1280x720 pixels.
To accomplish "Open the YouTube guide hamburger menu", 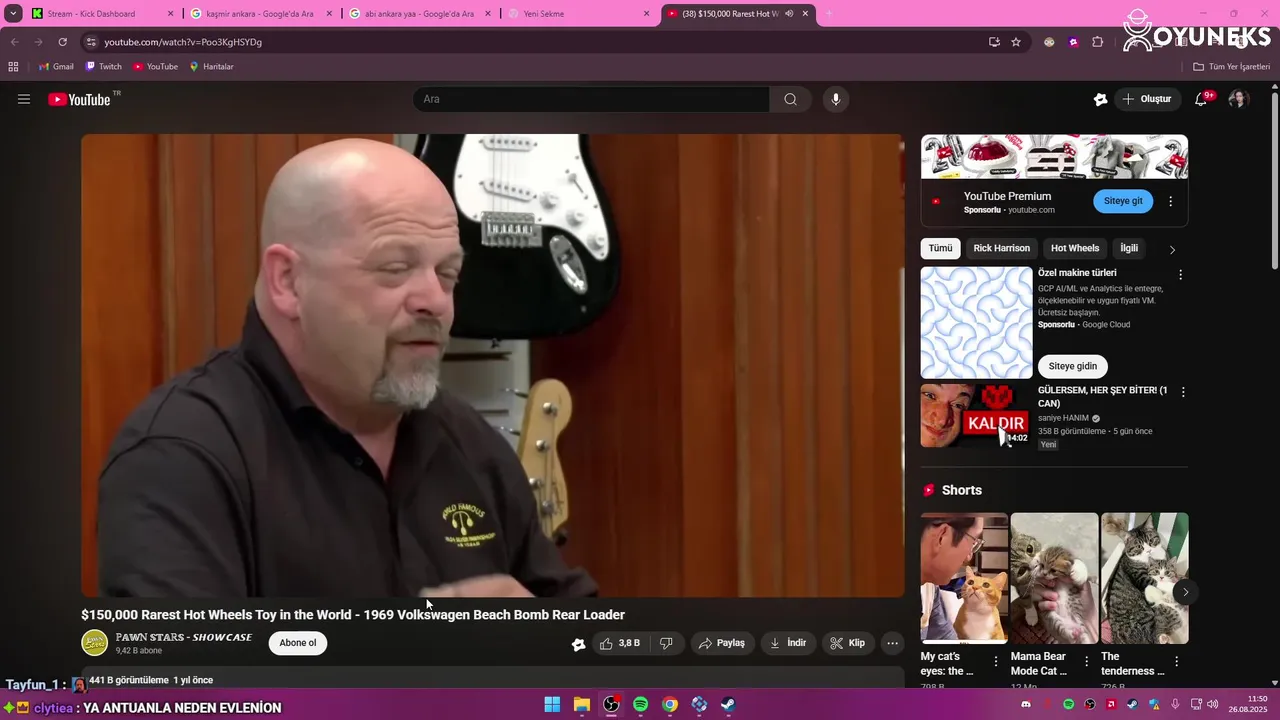I will click(24, 99).
